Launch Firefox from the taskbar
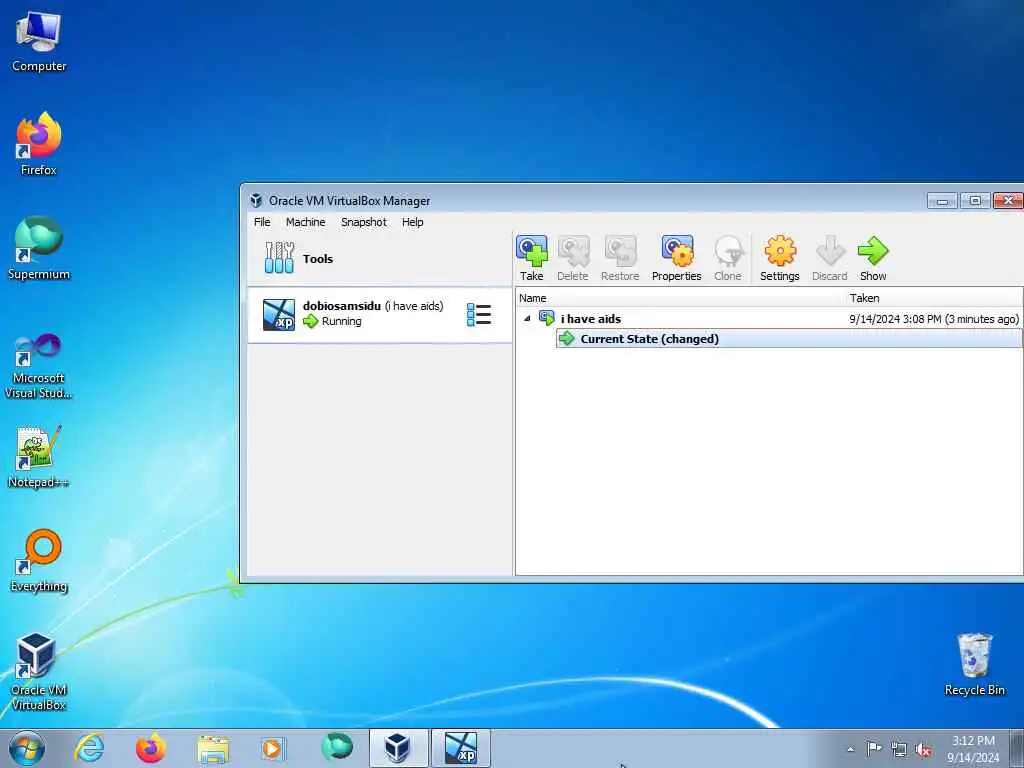 coord(150,748)
